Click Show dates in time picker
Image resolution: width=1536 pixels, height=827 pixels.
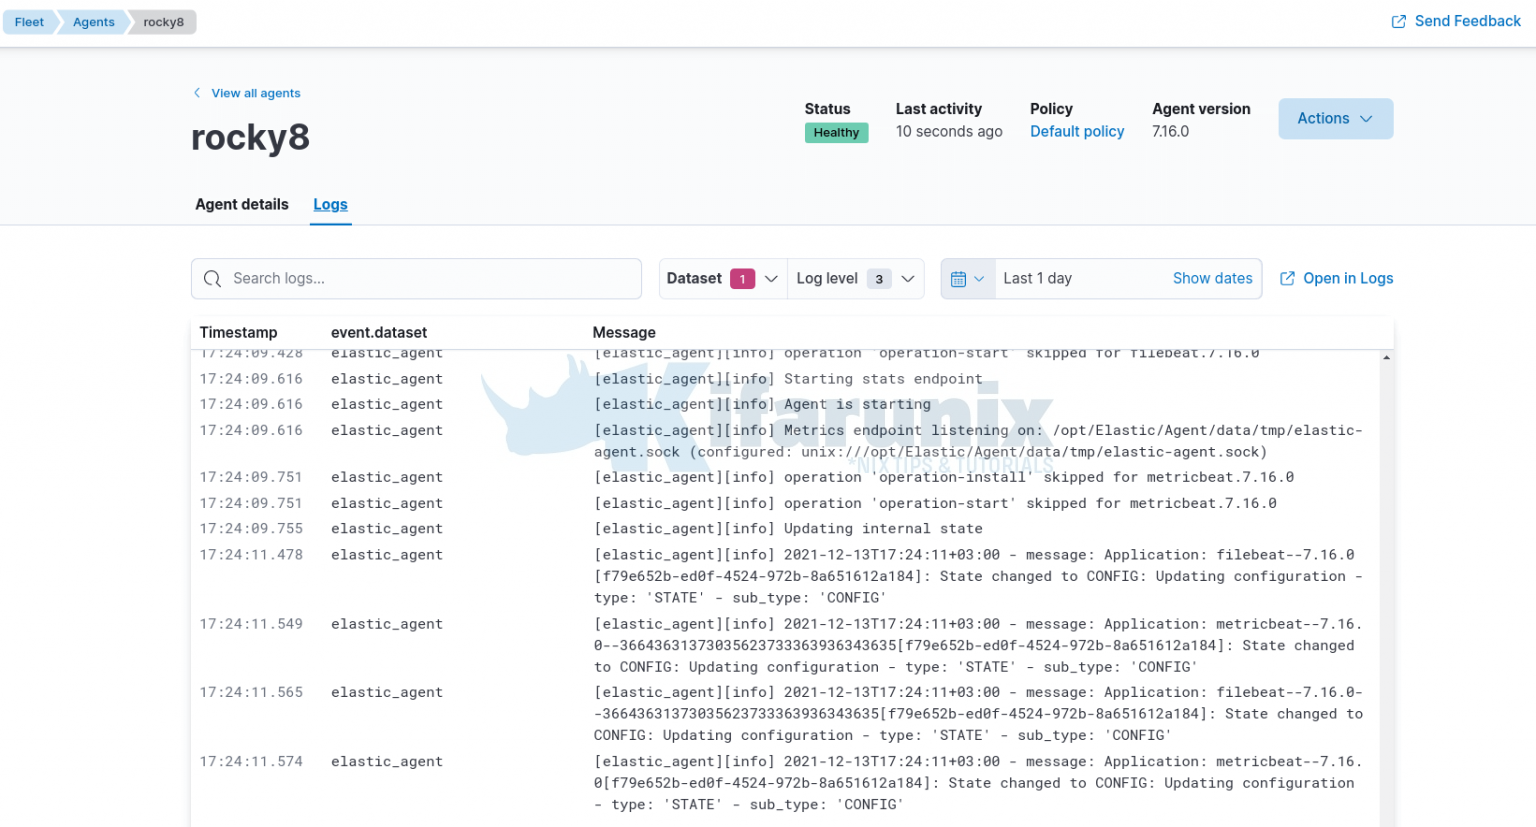(1212, 279)
